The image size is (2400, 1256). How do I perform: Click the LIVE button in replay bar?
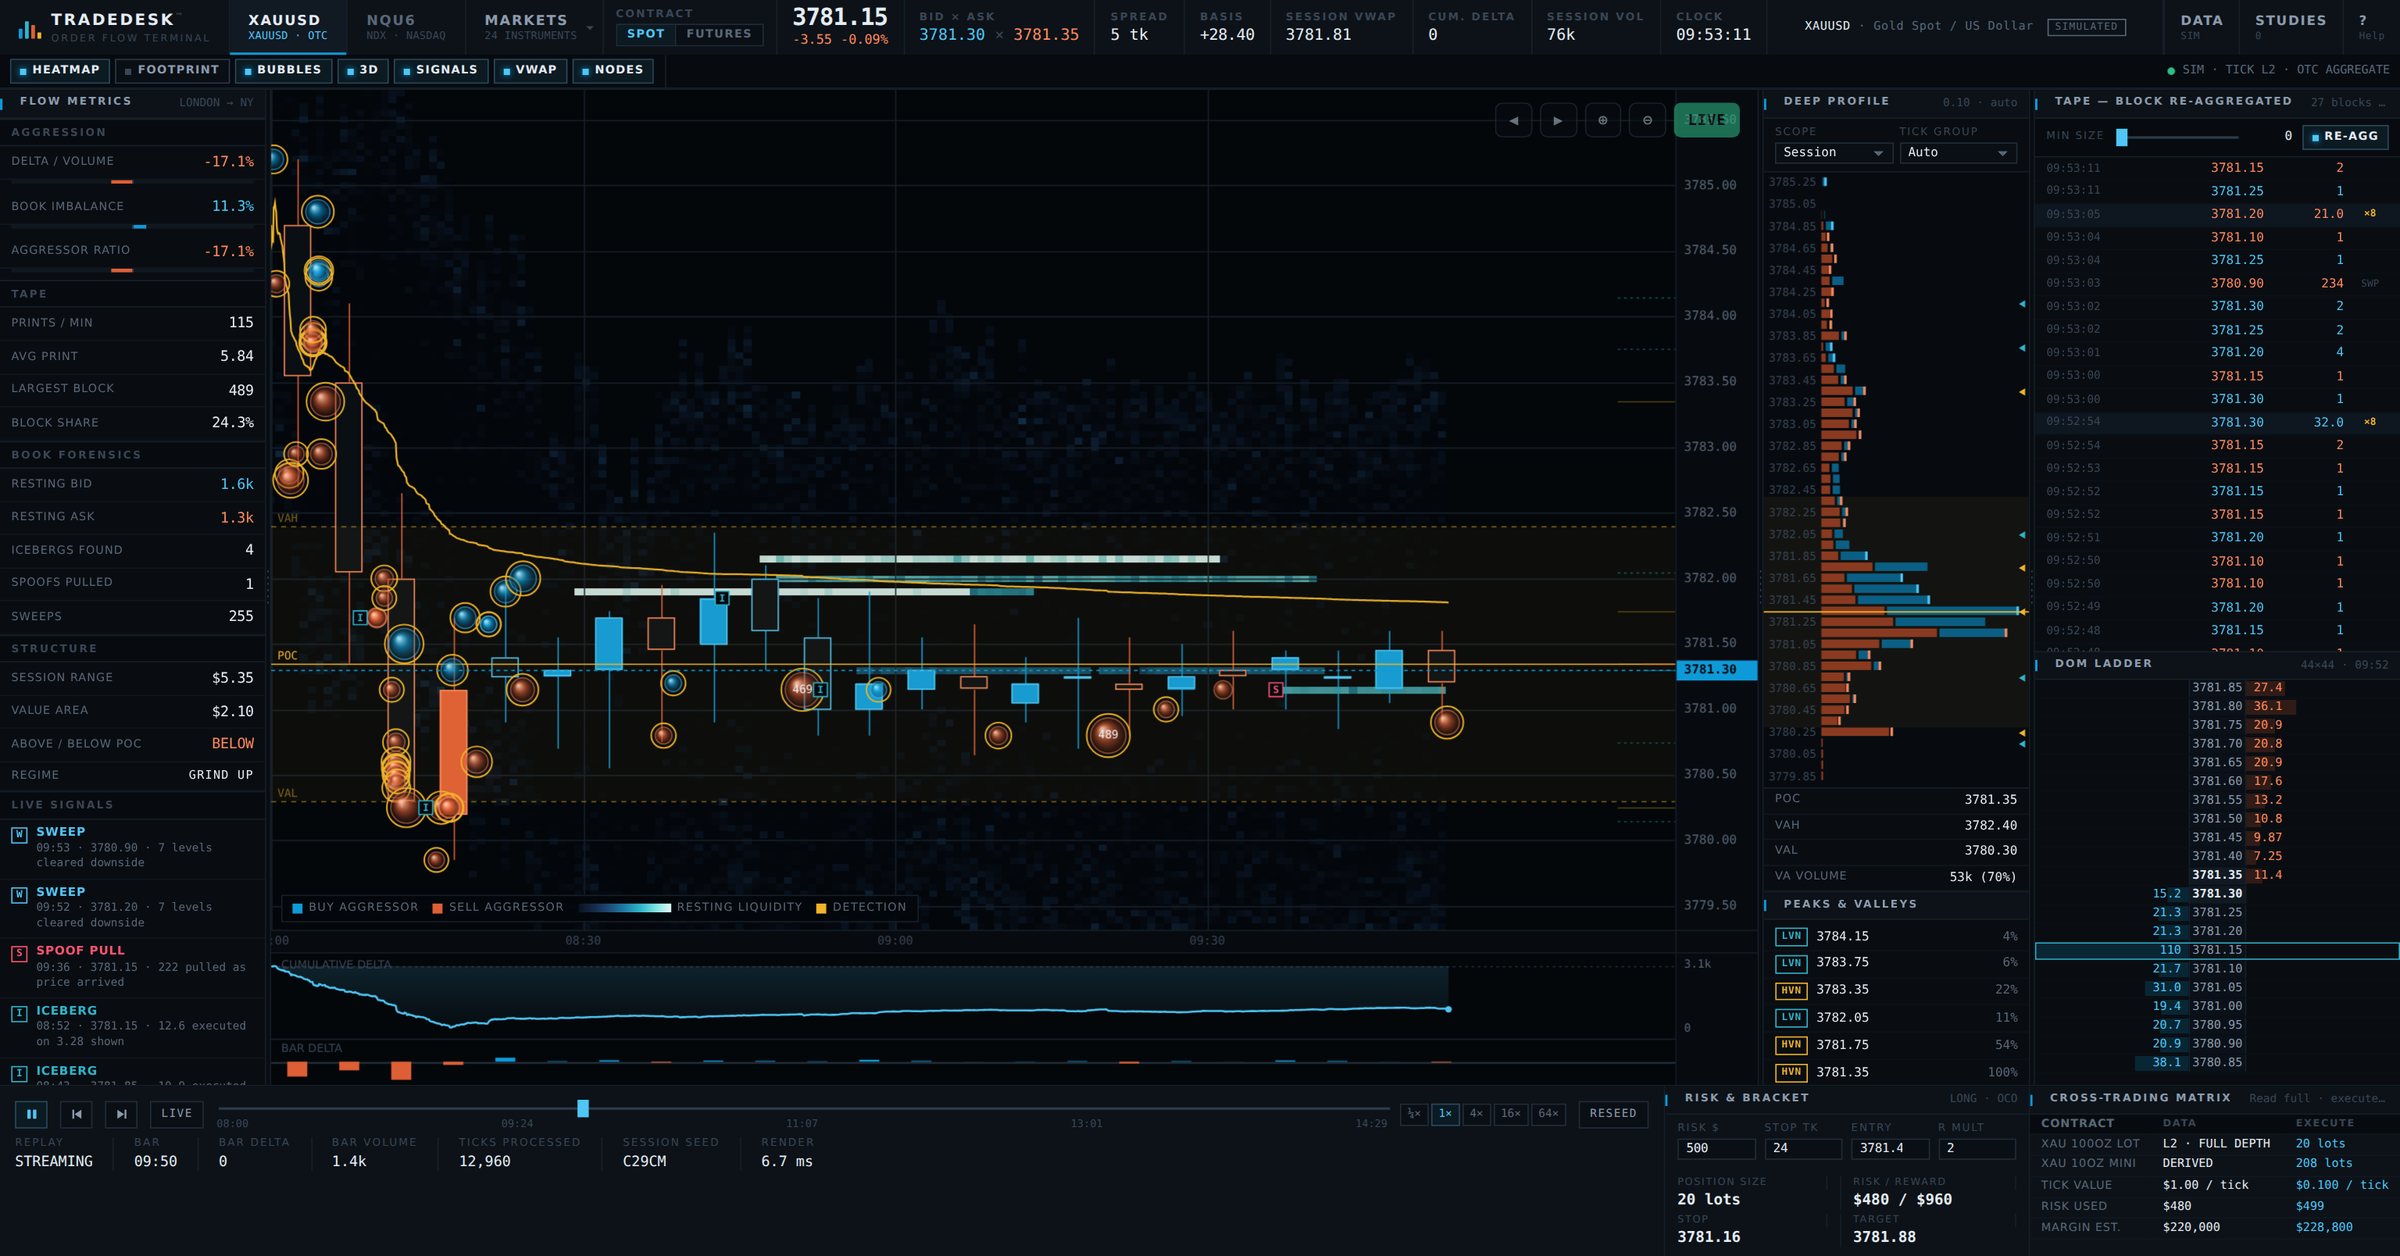coord(177,1113)
